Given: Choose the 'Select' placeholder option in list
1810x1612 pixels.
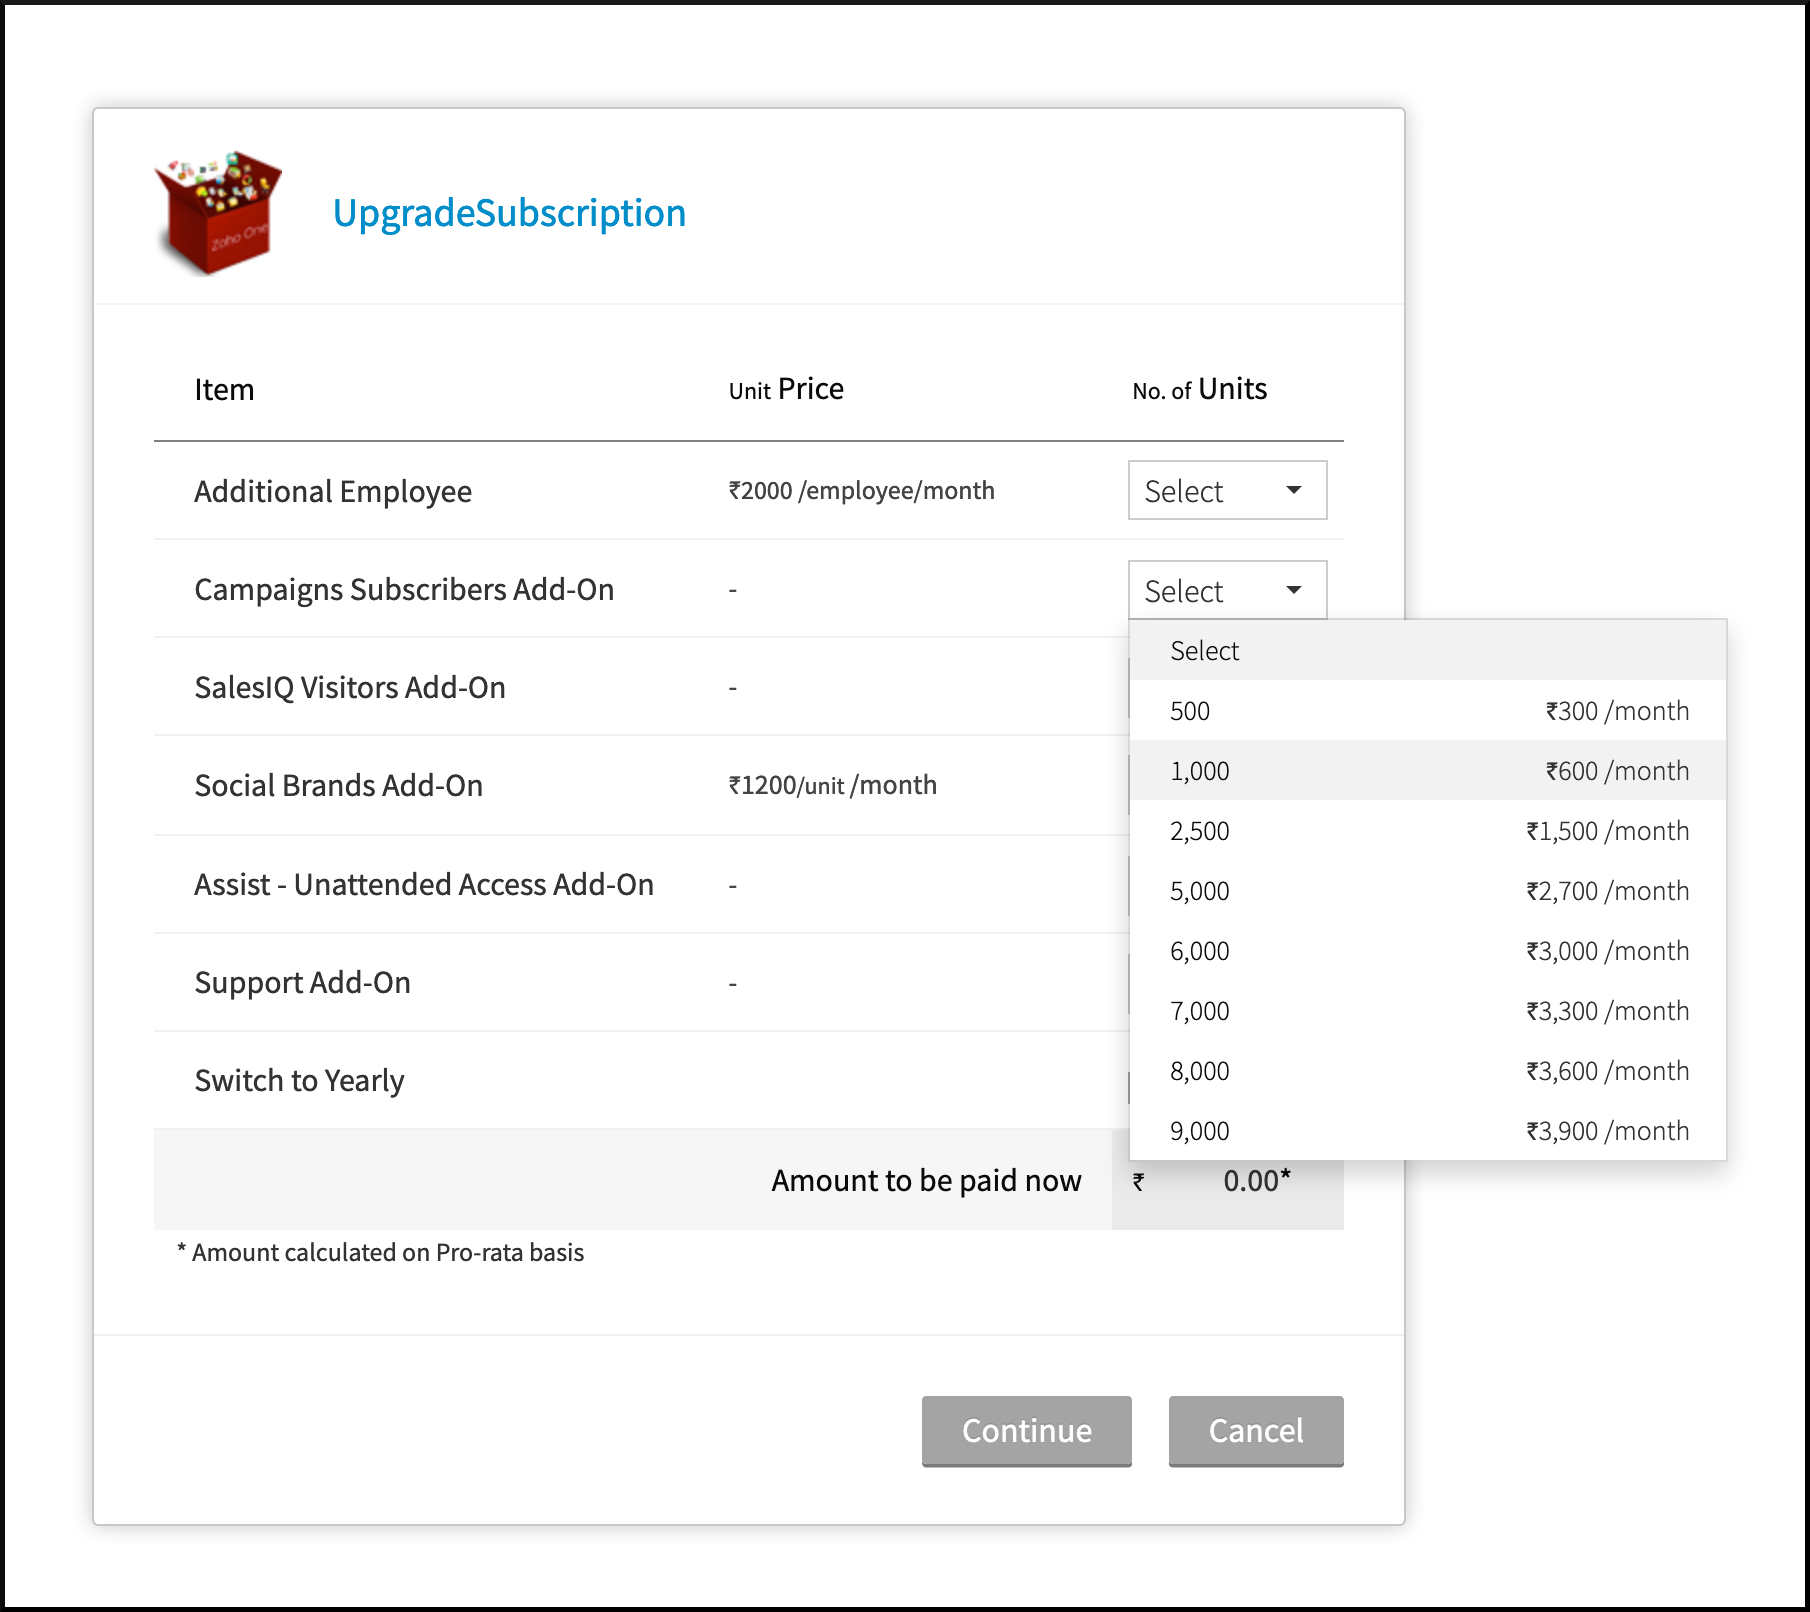Looking at the screenshot, I should tap(1427, 650).
